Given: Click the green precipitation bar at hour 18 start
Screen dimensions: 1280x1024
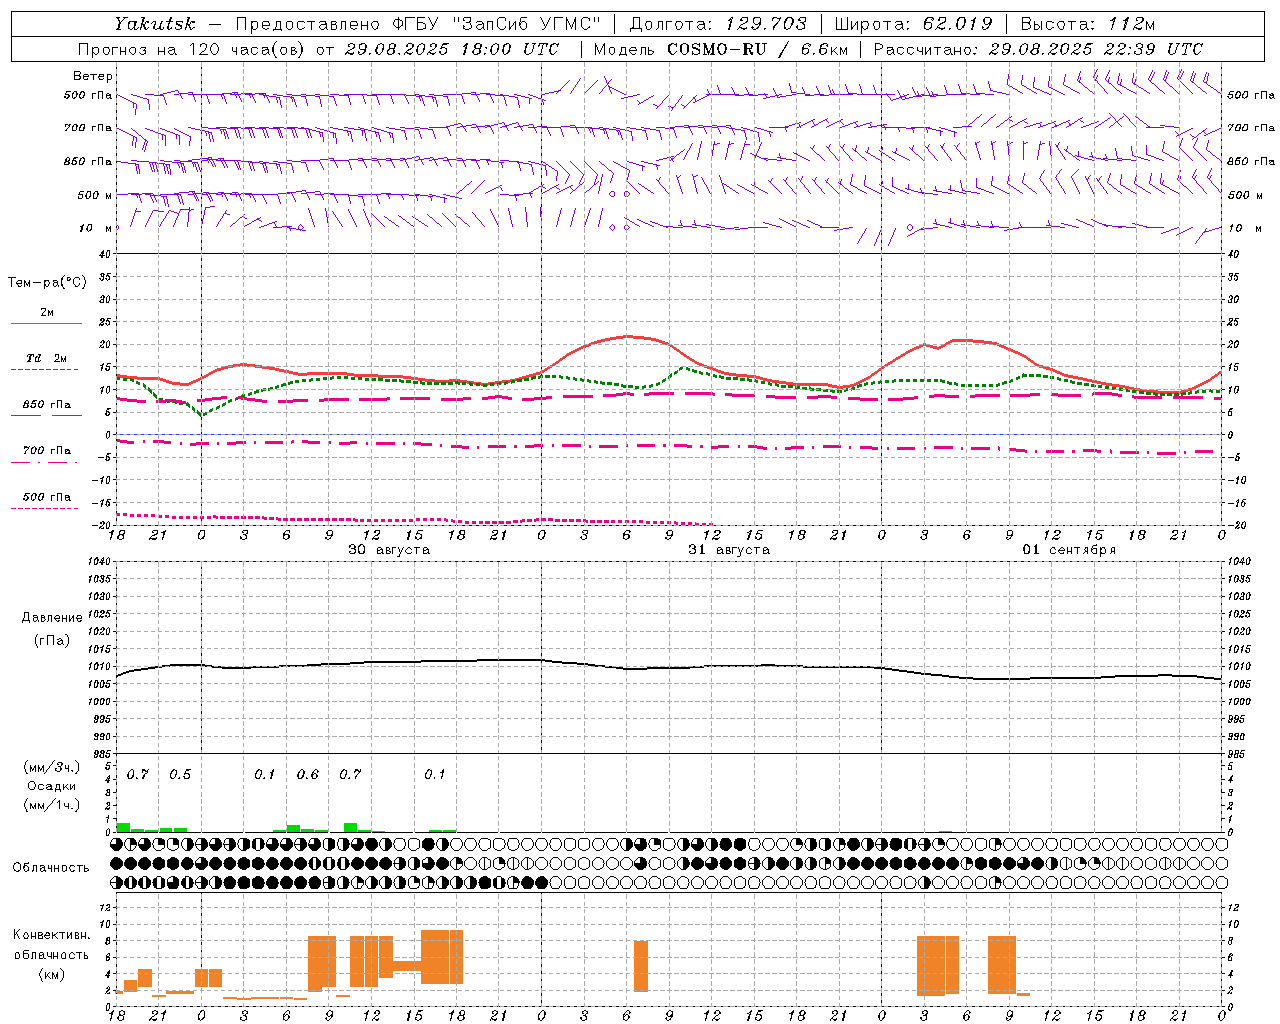Looking at the screenshot, I should coord(123,828).
